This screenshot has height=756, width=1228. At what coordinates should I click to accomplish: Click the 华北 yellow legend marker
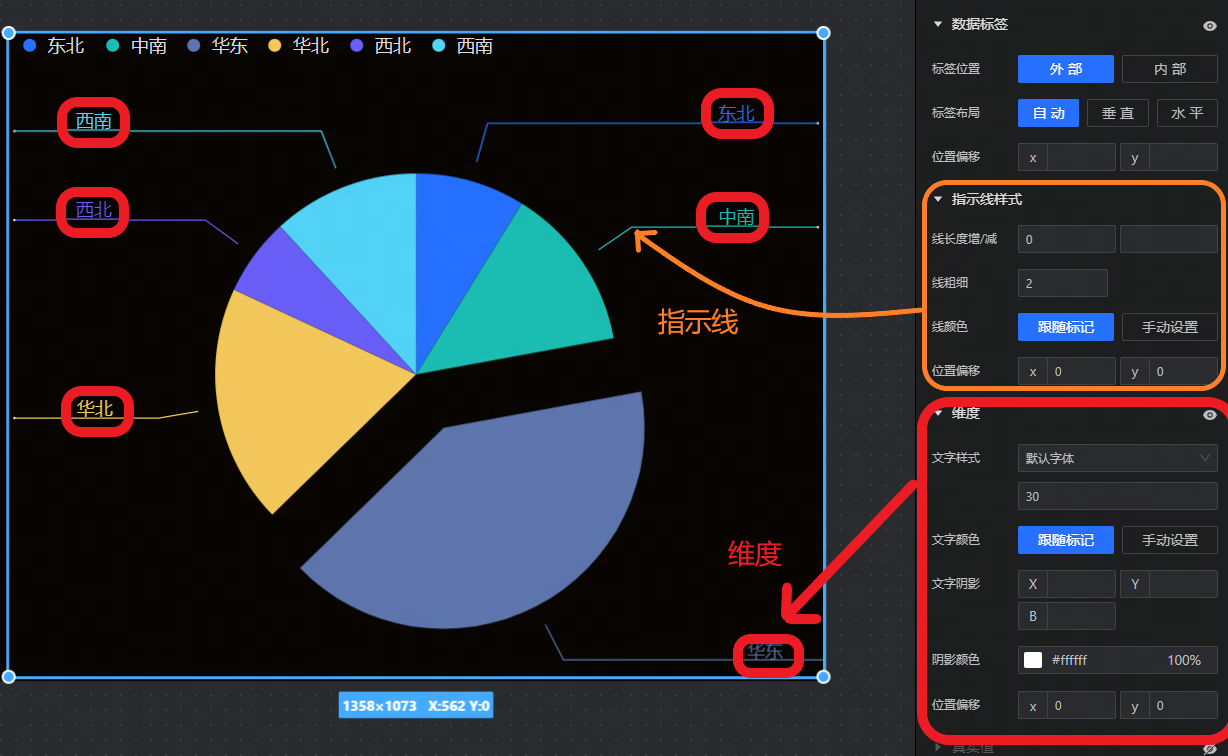[x=275, y=46]
